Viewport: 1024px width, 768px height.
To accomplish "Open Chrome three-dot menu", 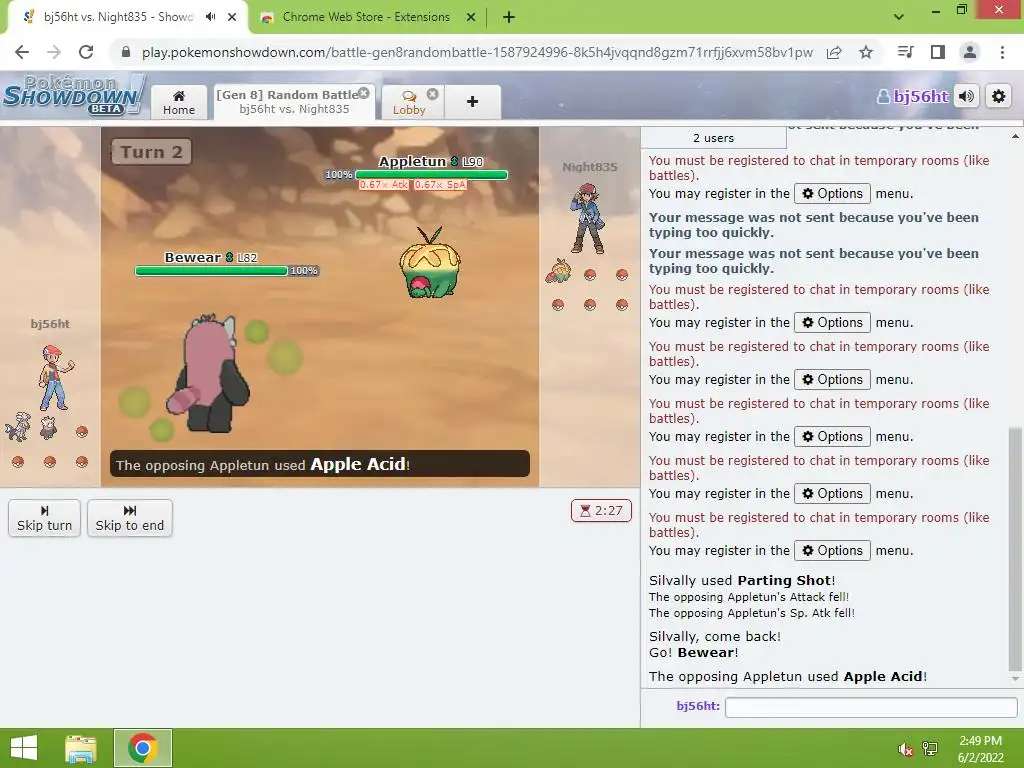I will [x=1002, y=52].
